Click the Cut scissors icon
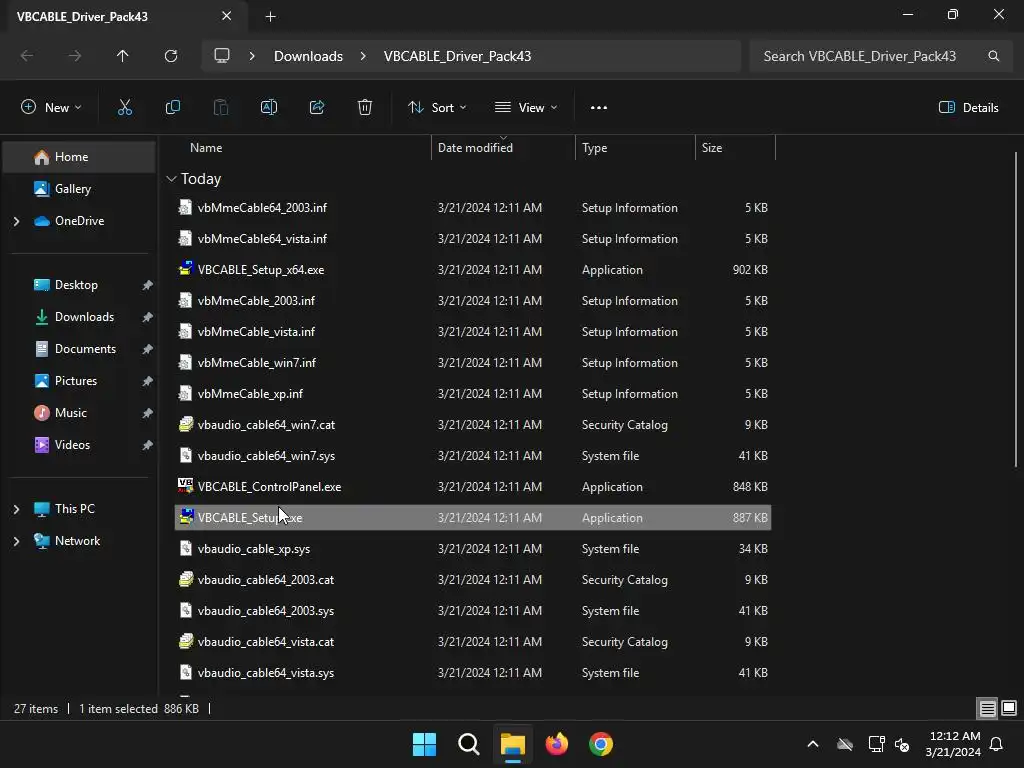Viewport: 1024px width, 768px height. [125, 108]
